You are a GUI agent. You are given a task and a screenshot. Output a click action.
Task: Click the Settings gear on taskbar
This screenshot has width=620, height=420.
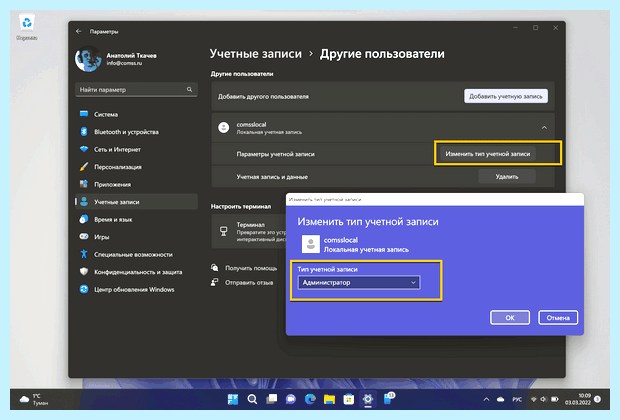368,399
